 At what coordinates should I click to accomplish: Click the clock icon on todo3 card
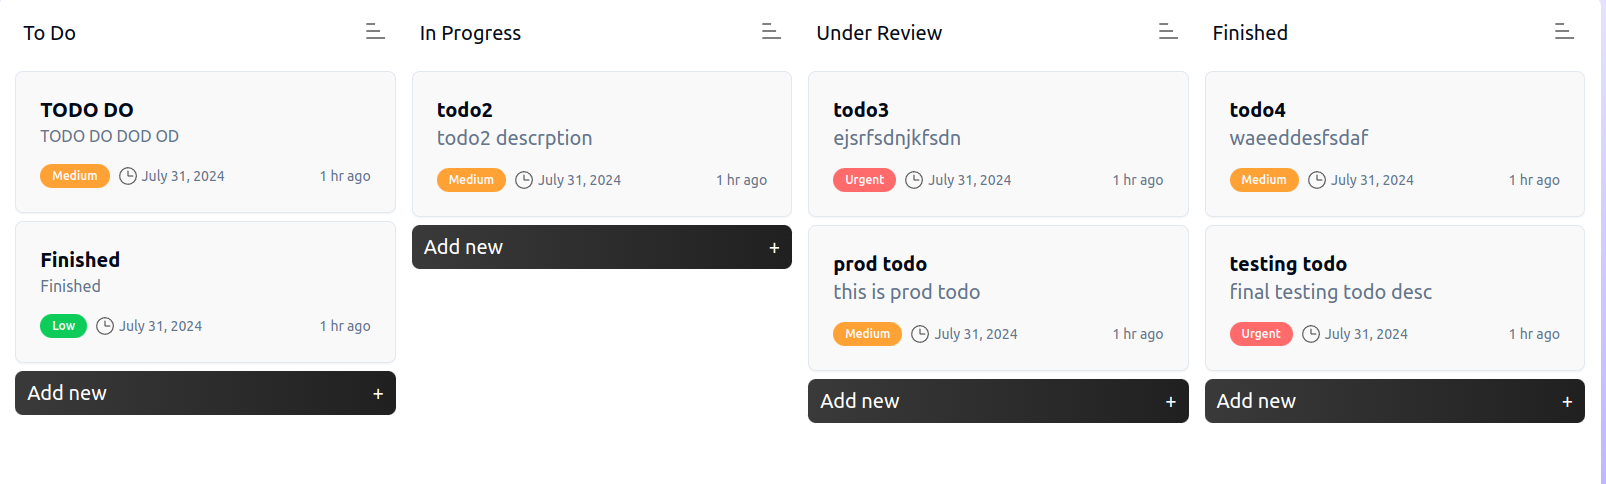pos(914,180)
